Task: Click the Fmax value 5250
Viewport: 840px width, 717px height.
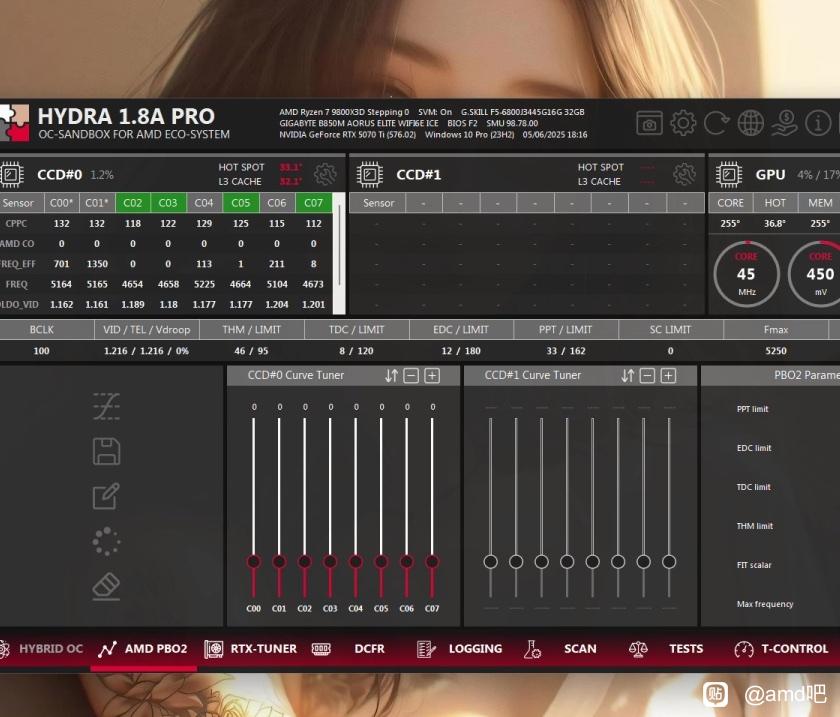Action: pyautogui.click(x=776, y=351)
